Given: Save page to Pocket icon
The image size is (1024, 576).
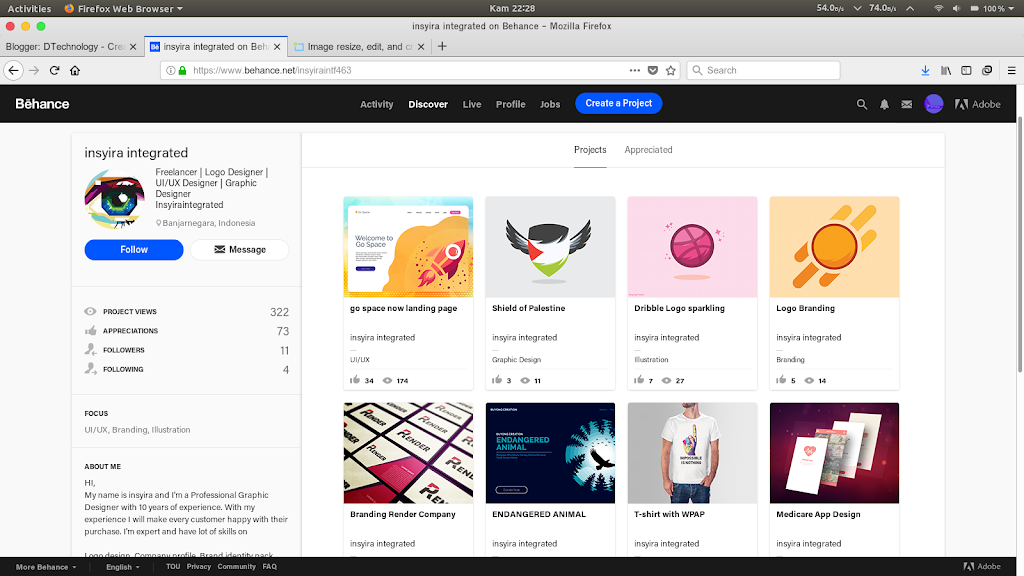Looking at the screenshot, I should (653, 71).
